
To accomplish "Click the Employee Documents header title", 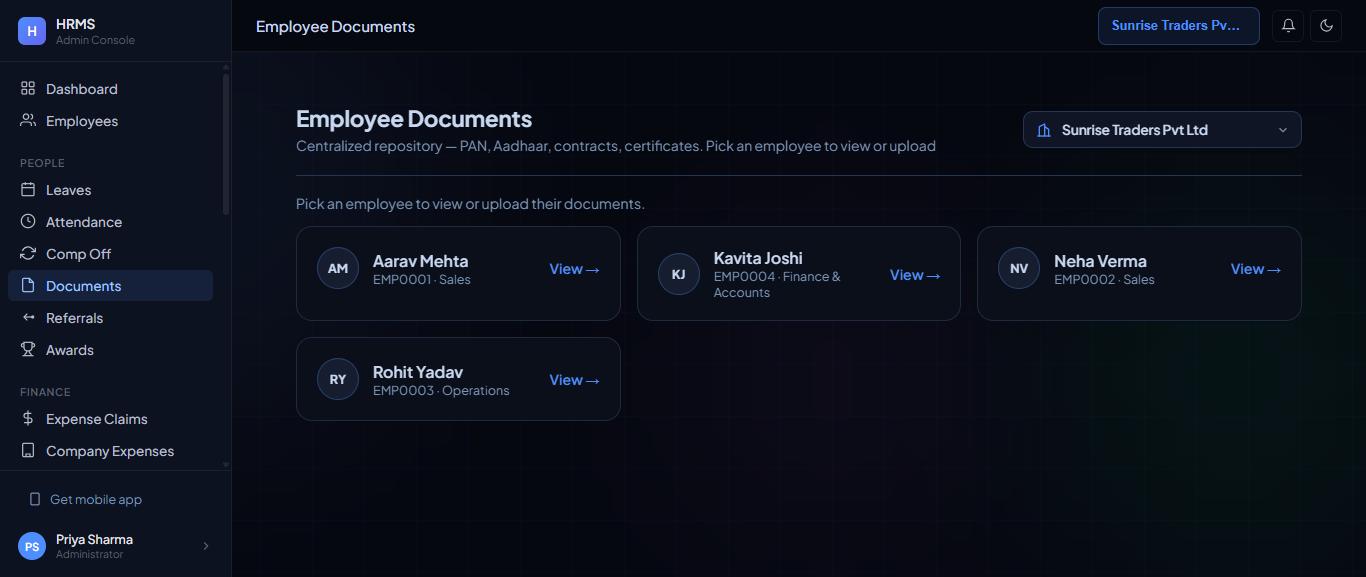I will tap(335, 26).
